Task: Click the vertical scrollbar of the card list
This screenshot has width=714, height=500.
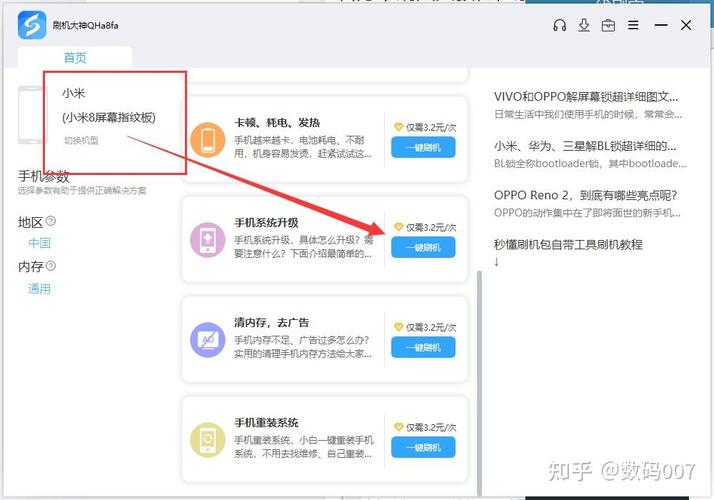Action: point(479,383)
